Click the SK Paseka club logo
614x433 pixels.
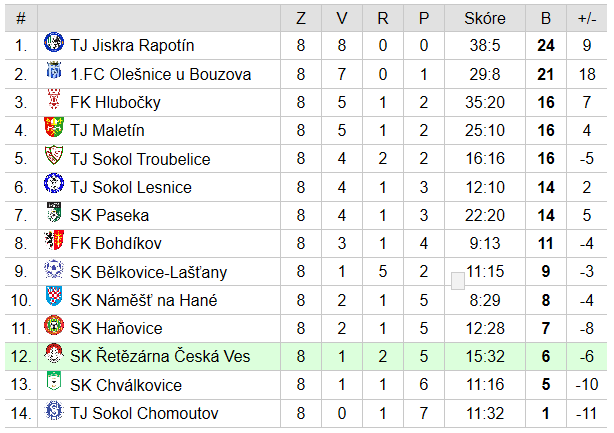[x=54, y=212]
